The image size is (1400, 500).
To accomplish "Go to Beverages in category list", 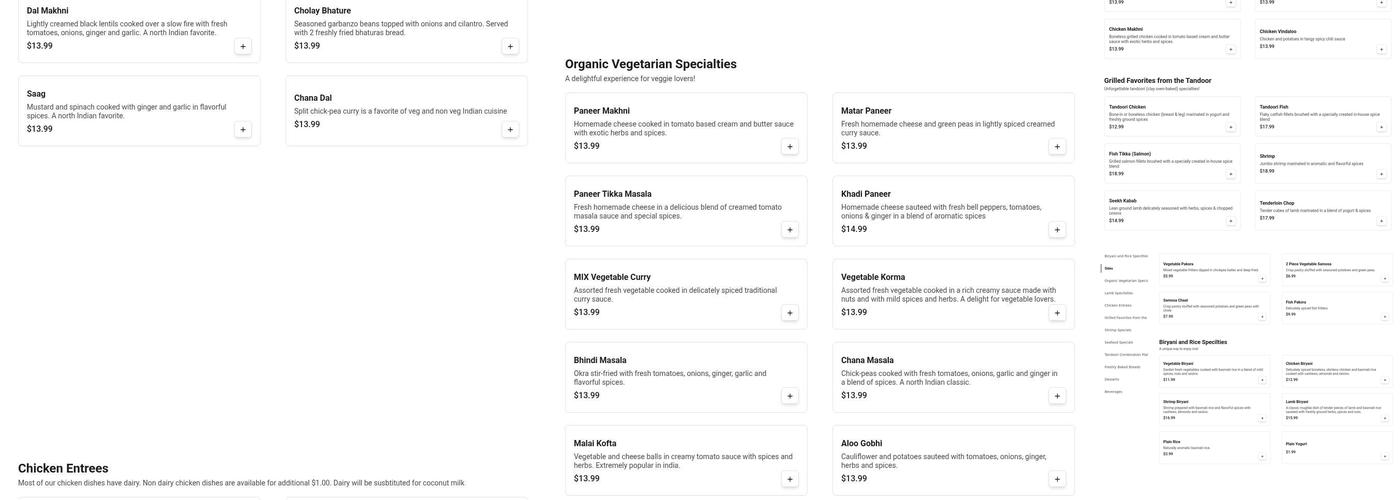I will coord(1113,392).
